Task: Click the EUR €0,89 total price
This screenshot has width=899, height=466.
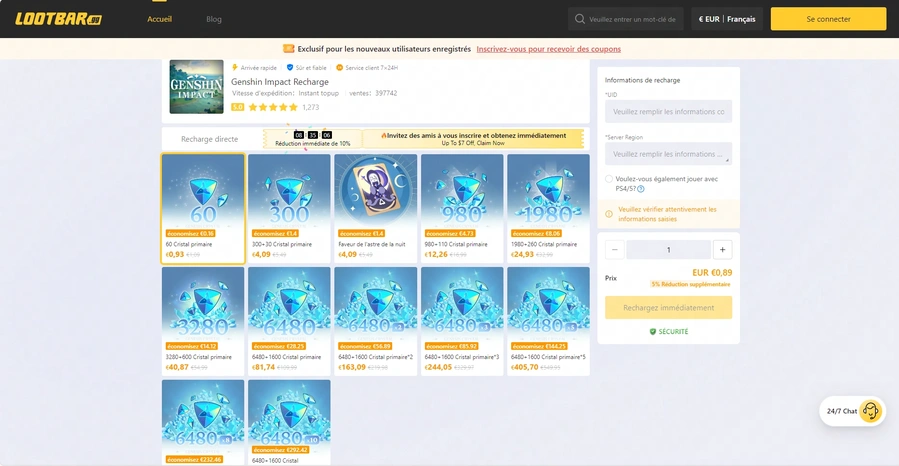Action: pos(712,273)
